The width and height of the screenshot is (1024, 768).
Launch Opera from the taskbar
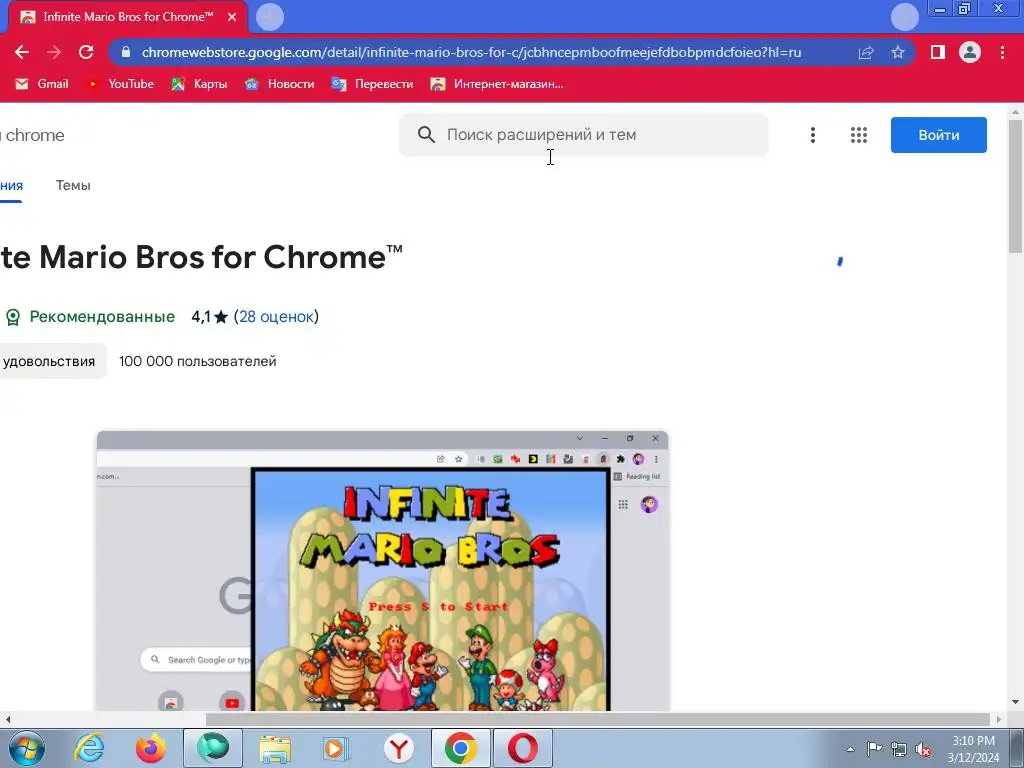[522, 748]
